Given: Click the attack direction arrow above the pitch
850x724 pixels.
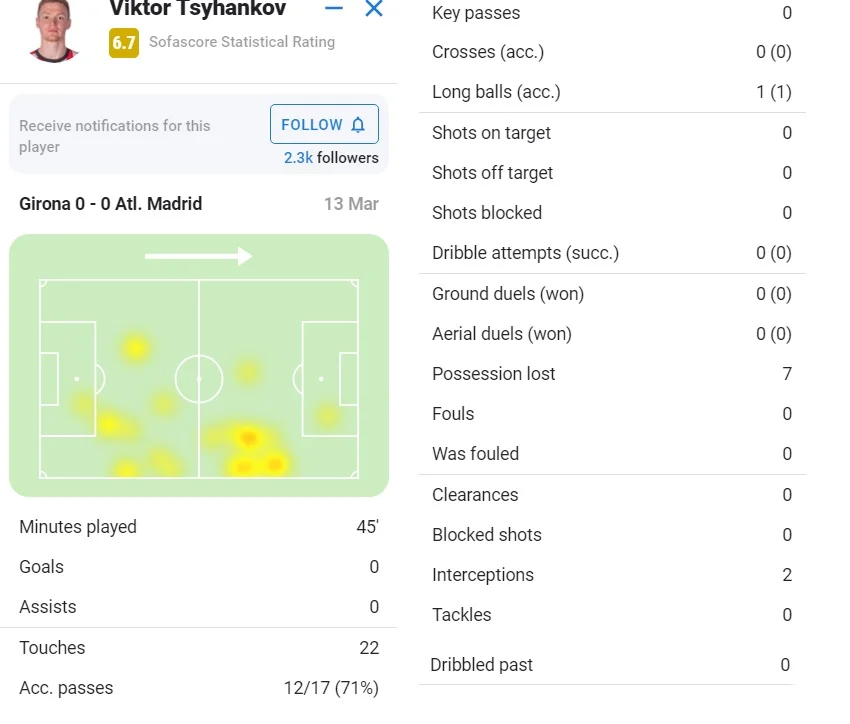Looking at the screenshot, I should (x=198, y=257).
